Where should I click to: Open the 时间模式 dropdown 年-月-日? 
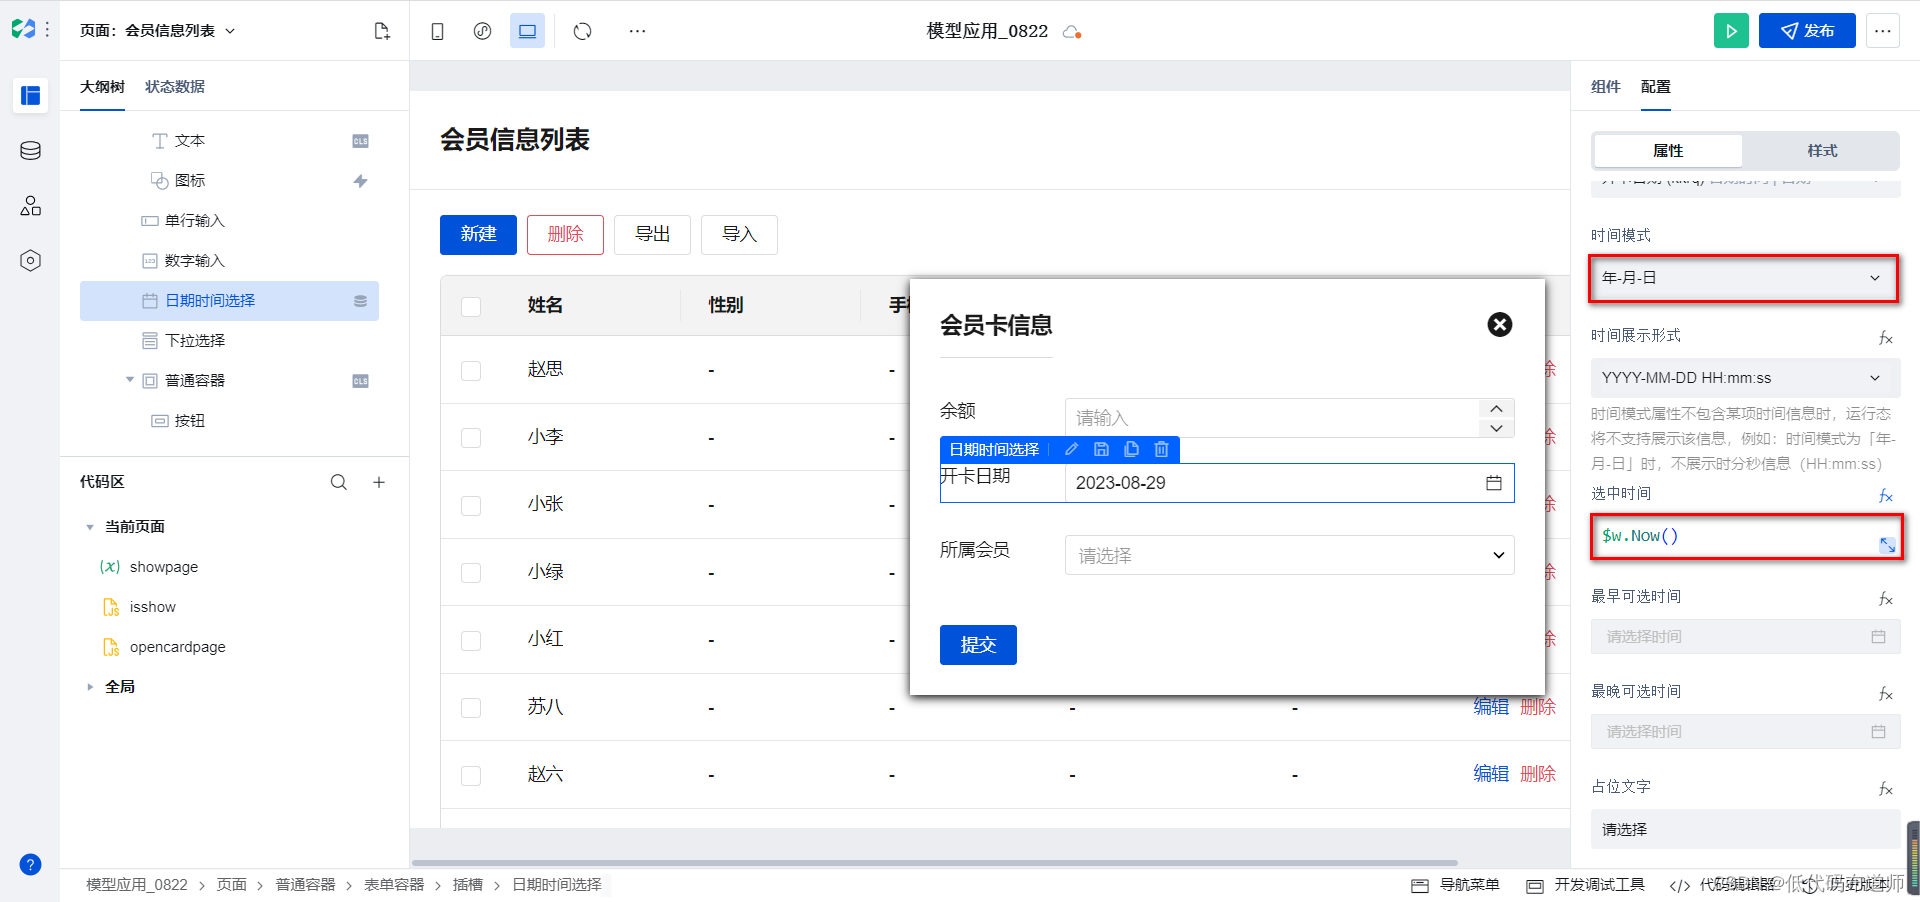[1743, 278]
